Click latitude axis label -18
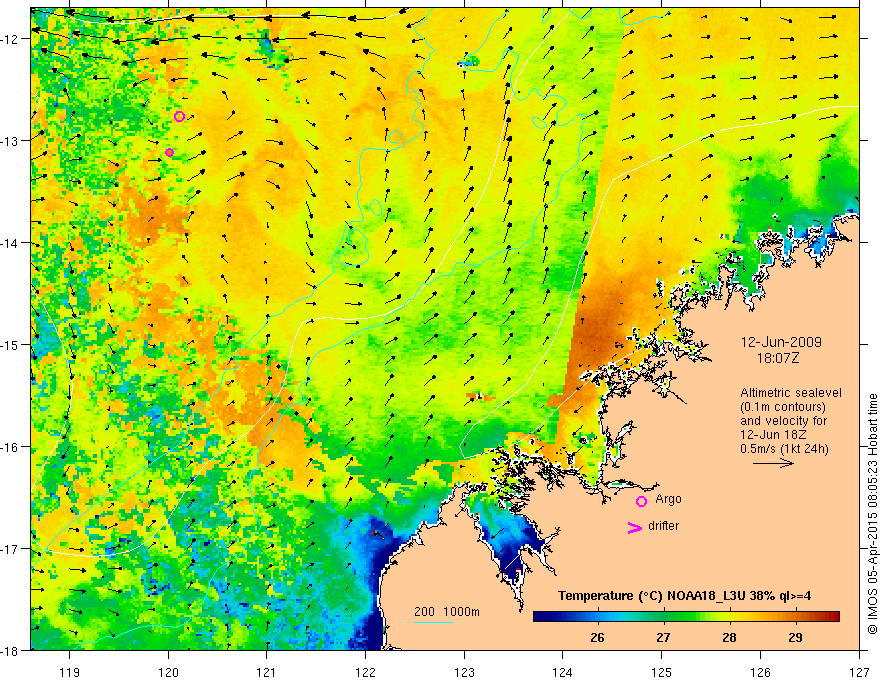880x680 pixels. 11,650
